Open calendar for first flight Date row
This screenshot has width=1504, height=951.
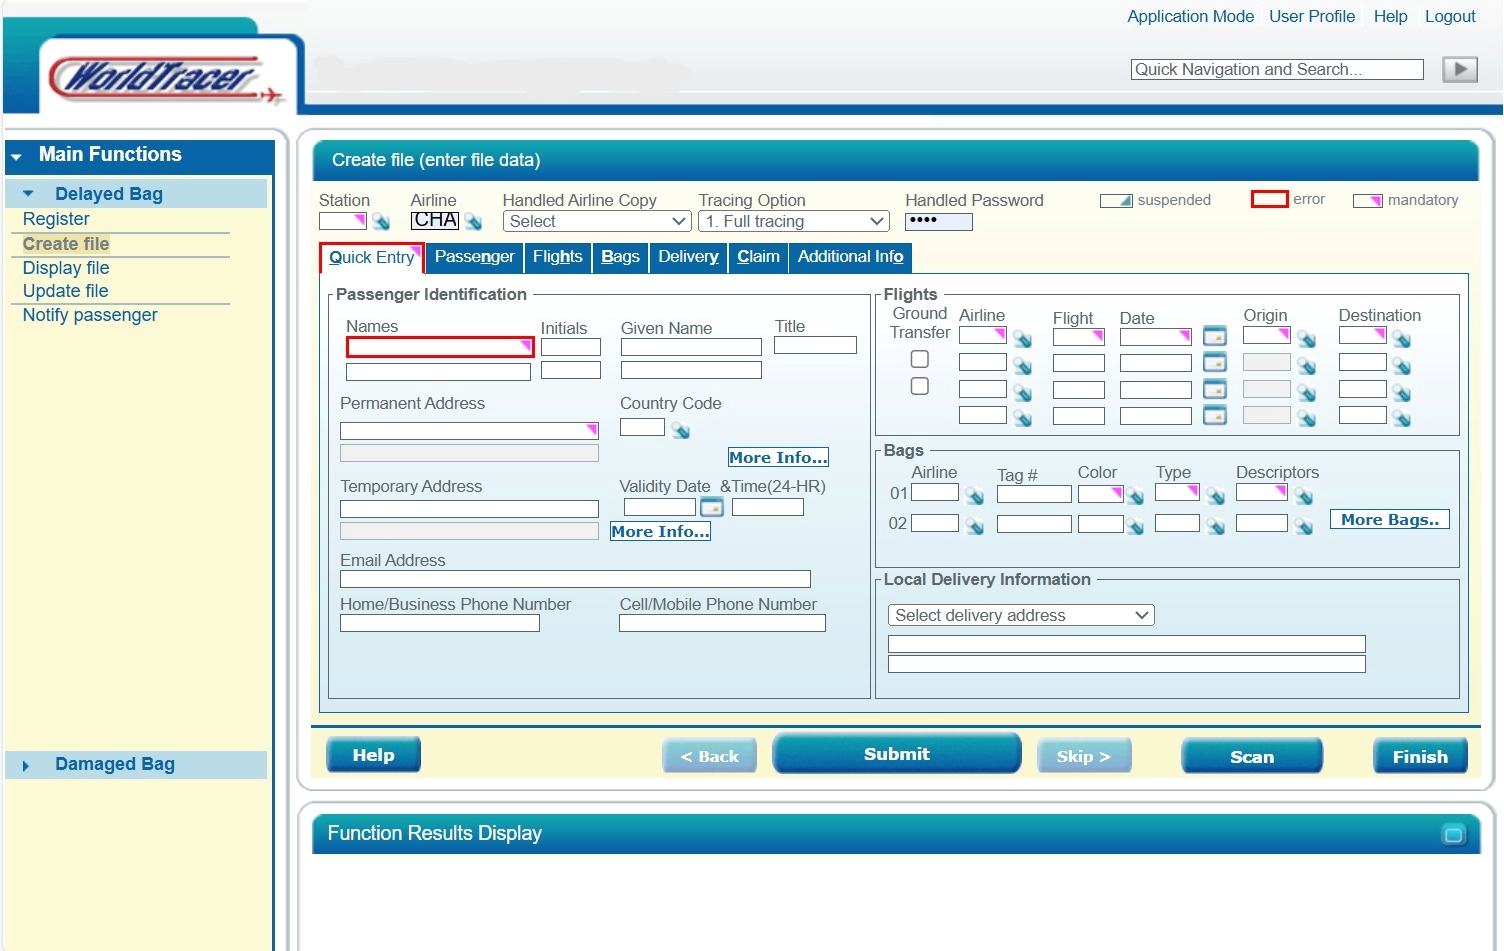[x=1214, y=336]
